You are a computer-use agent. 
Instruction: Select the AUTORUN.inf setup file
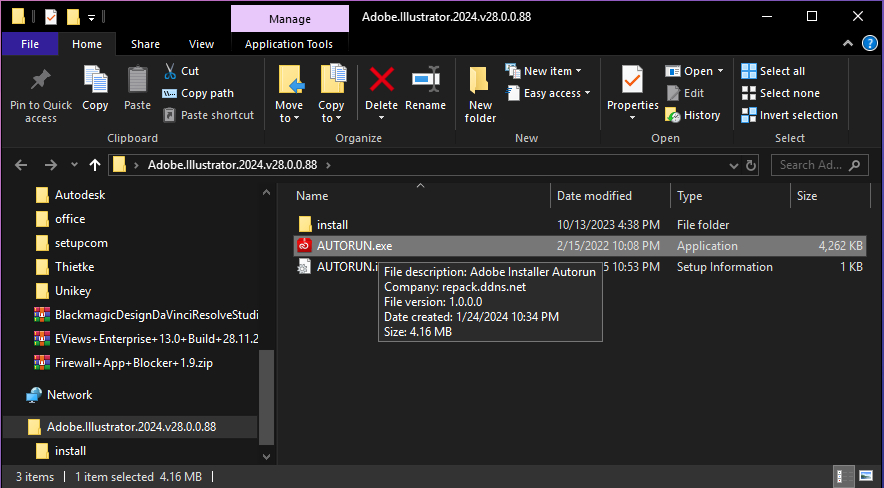point(580,267)
